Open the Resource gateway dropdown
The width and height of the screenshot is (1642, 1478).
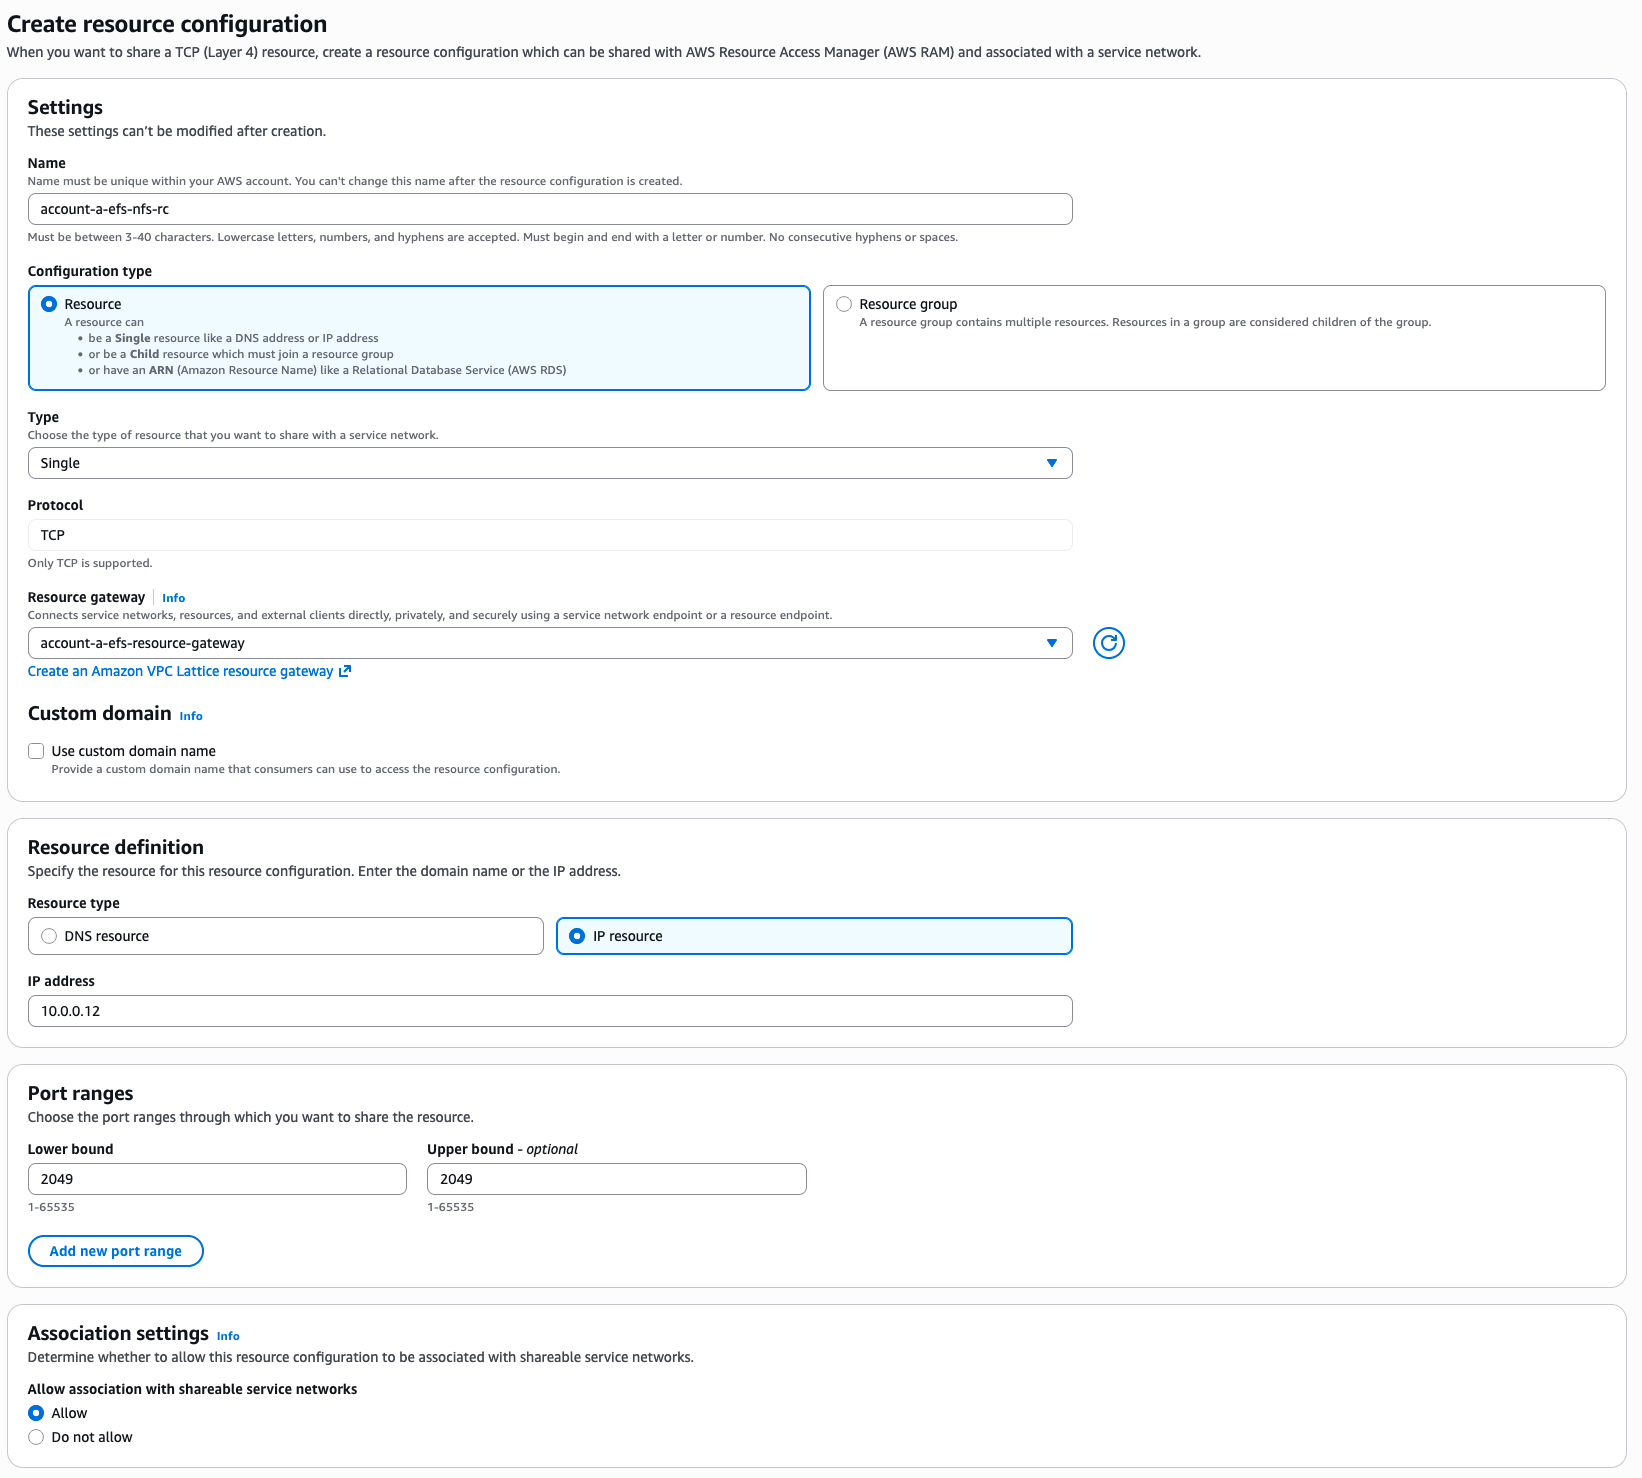tap(549, 643)
